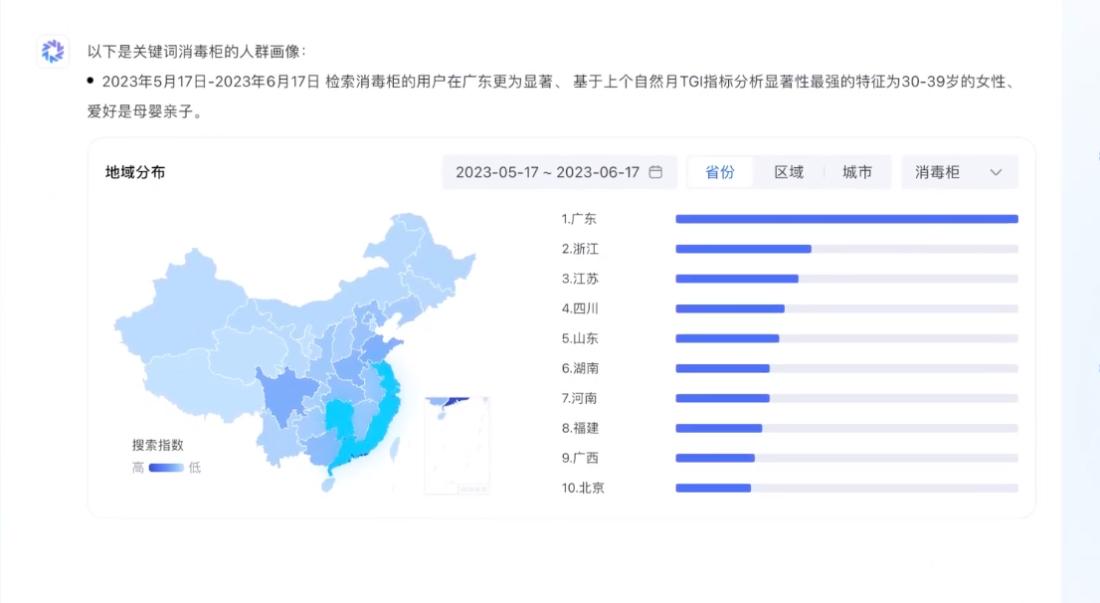
Task: Click the 高 legend label
Action: 138,468
